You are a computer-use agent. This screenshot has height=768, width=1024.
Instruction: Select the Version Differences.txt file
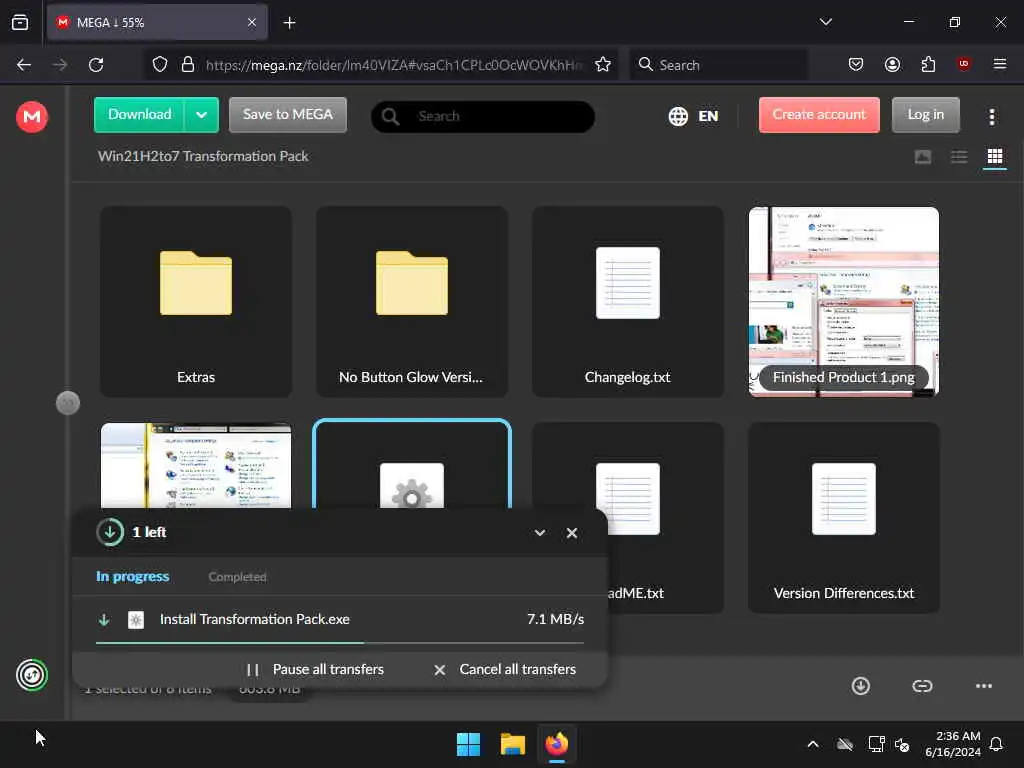pyautogui.click(x=844, y=517)
